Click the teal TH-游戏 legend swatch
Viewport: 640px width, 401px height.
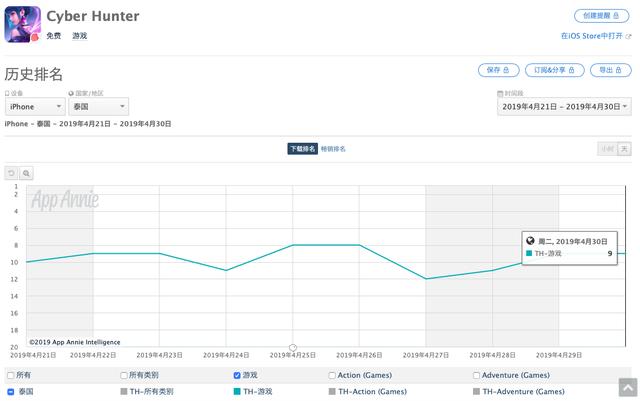(x=236, y=392)
